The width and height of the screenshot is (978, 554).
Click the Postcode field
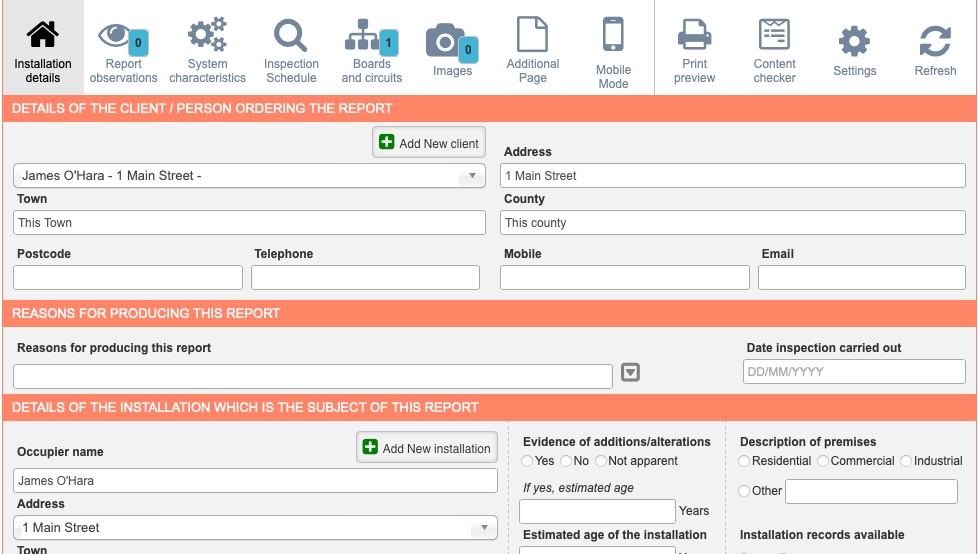tap(128, 278)
